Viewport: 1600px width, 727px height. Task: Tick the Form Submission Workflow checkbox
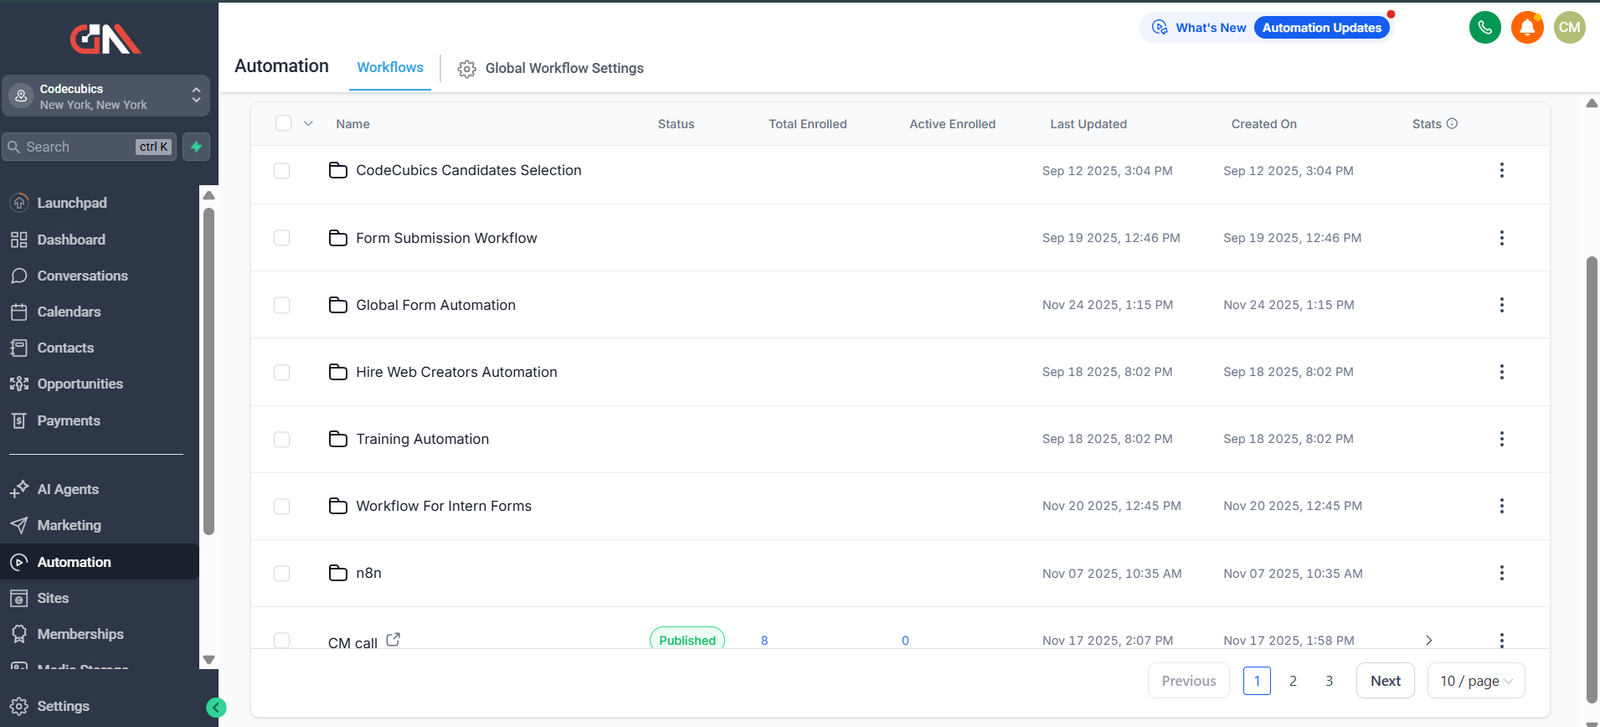click(282, 238)
